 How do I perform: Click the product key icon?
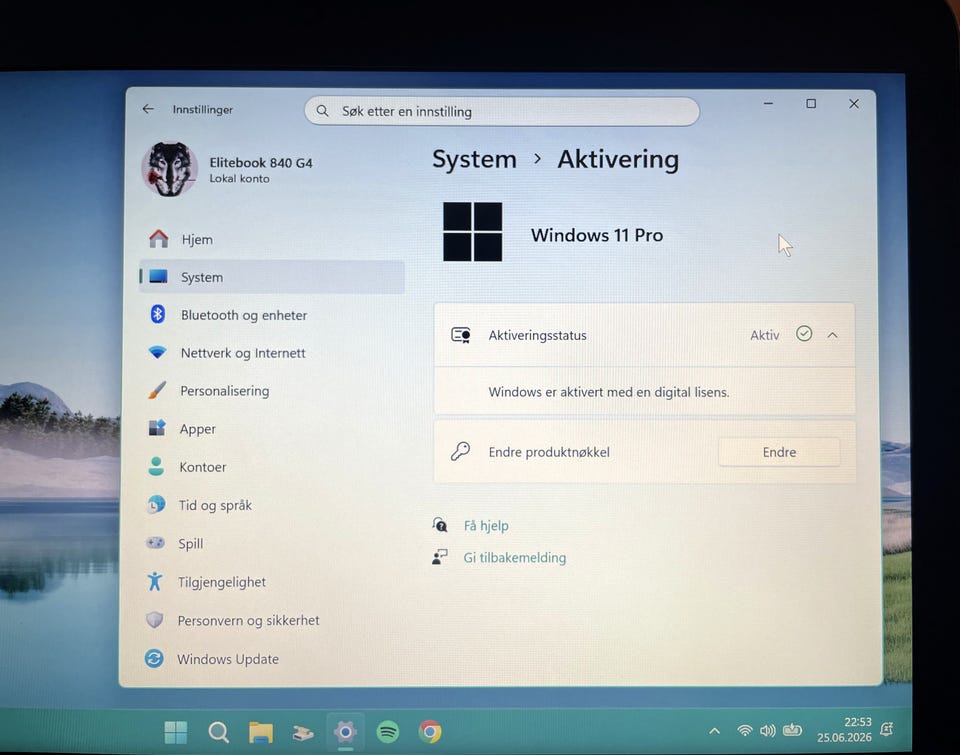pos(460,451)
